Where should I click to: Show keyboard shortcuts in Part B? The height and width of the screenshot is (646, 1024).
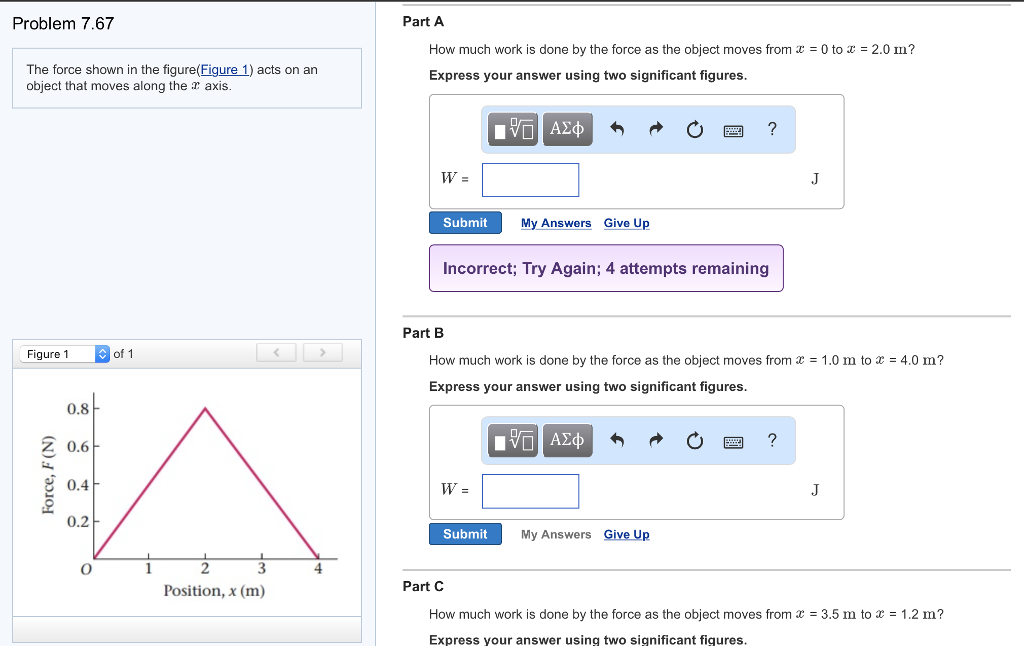coord(733,442)
